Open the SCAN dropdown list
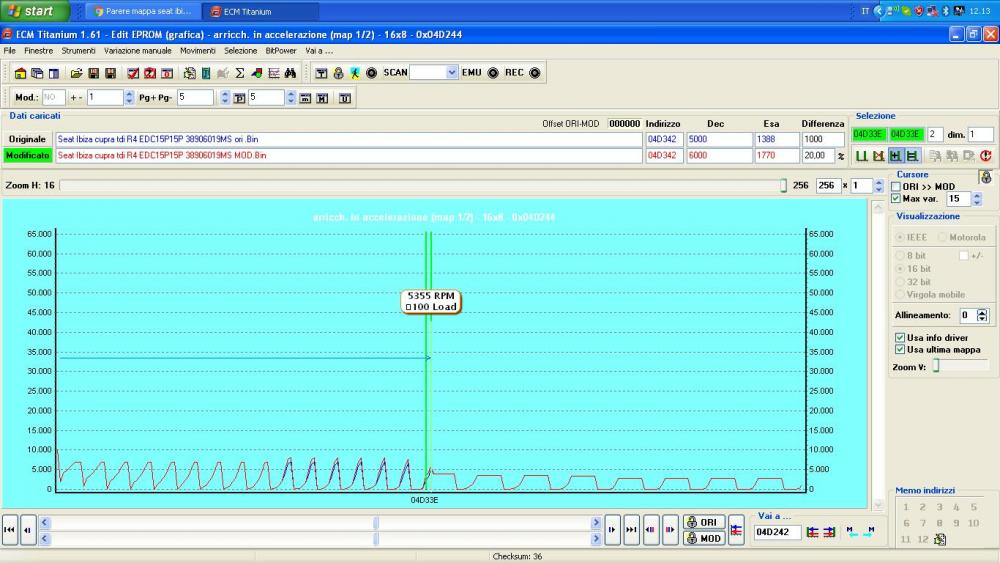The height and width of the screenshot is (563, 1000). (451, 73)
